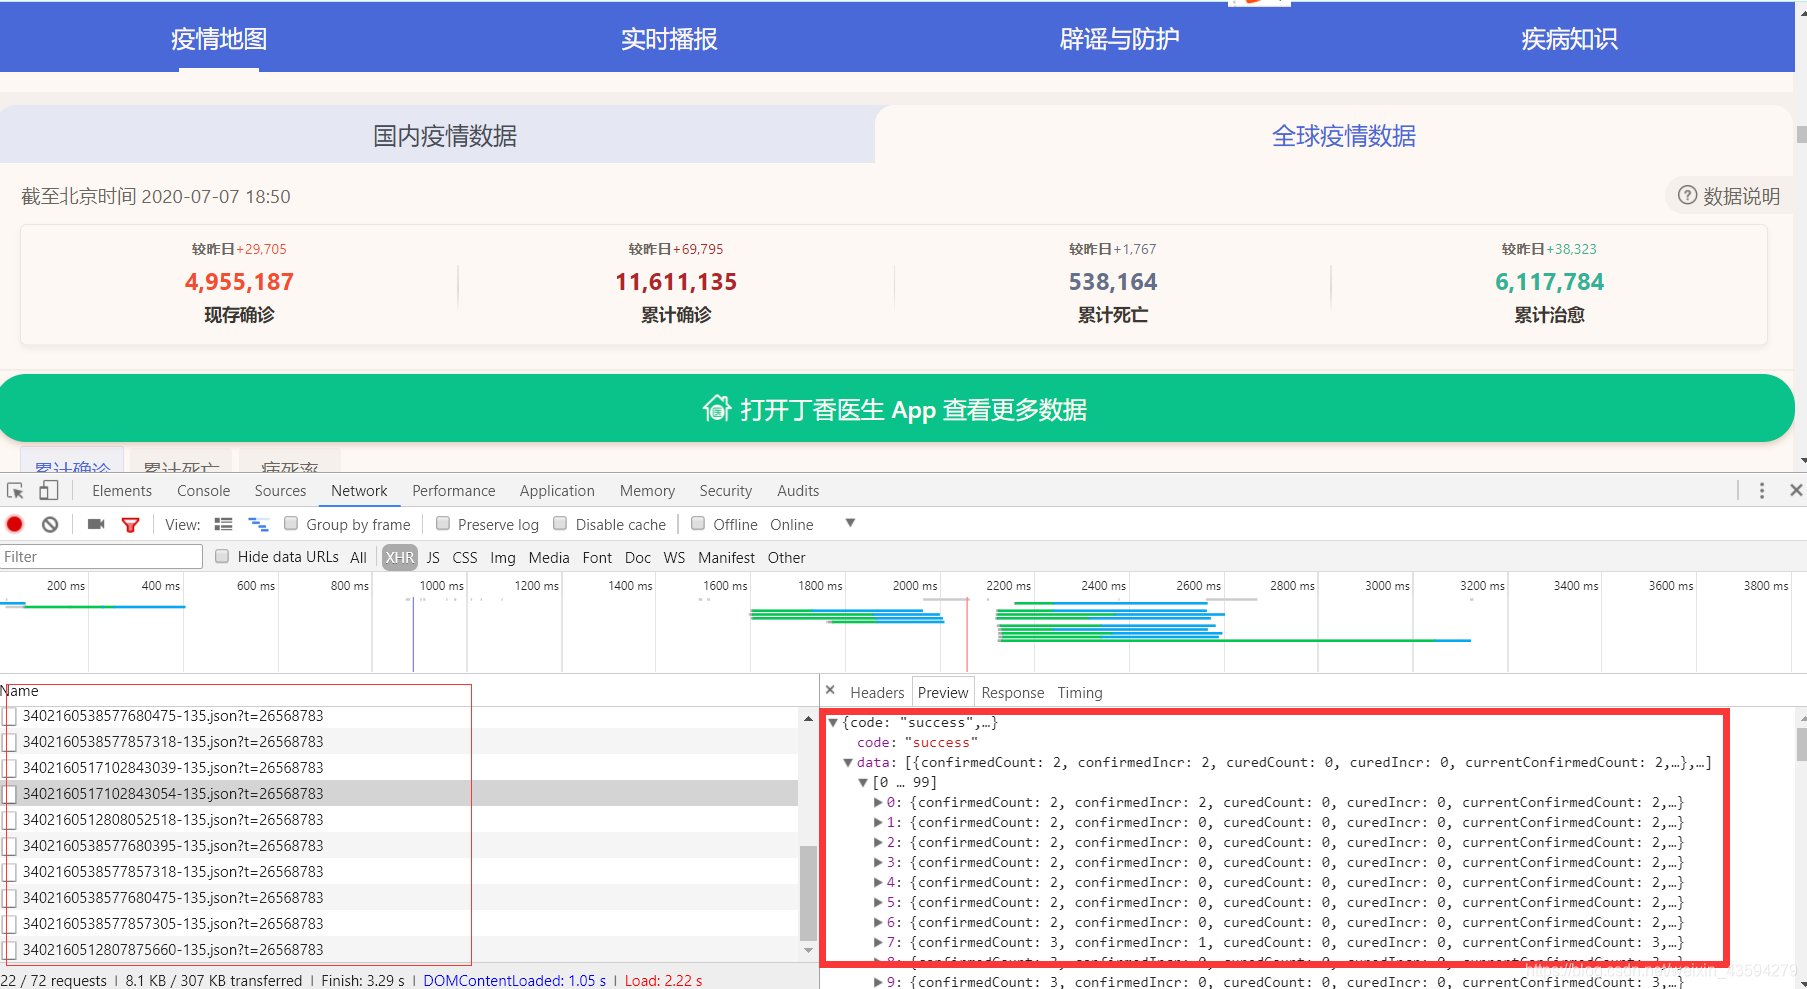
Task: Click the 打开丁香医生 App green banner
Action: pos(896,408)
